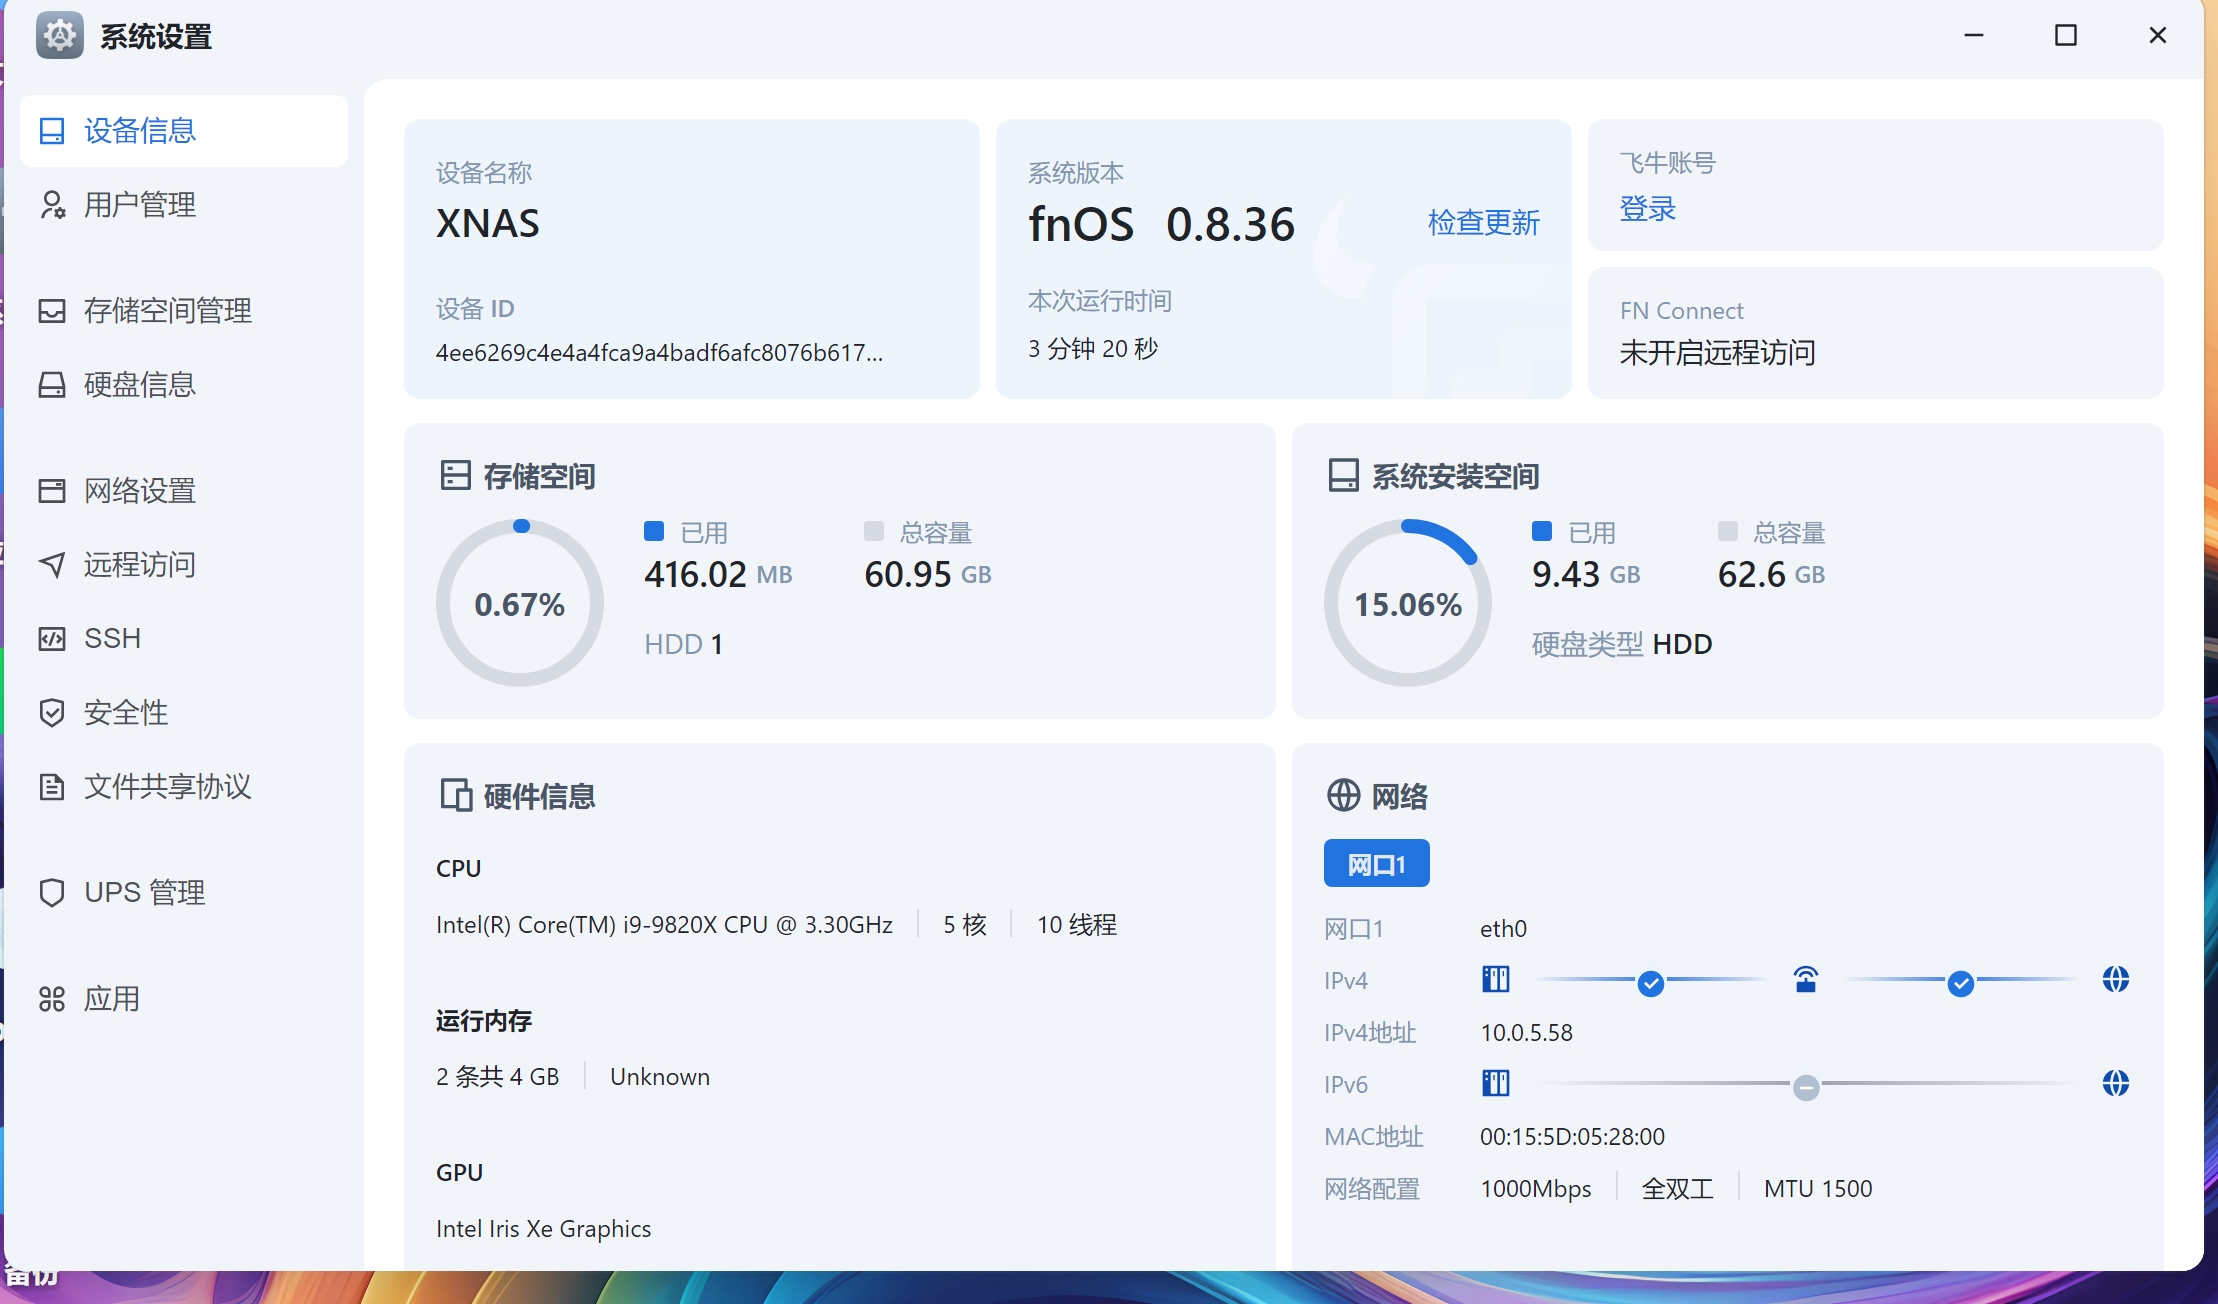
Task: Minimize the 系统设置 window
Action: tap(1974, 36)
